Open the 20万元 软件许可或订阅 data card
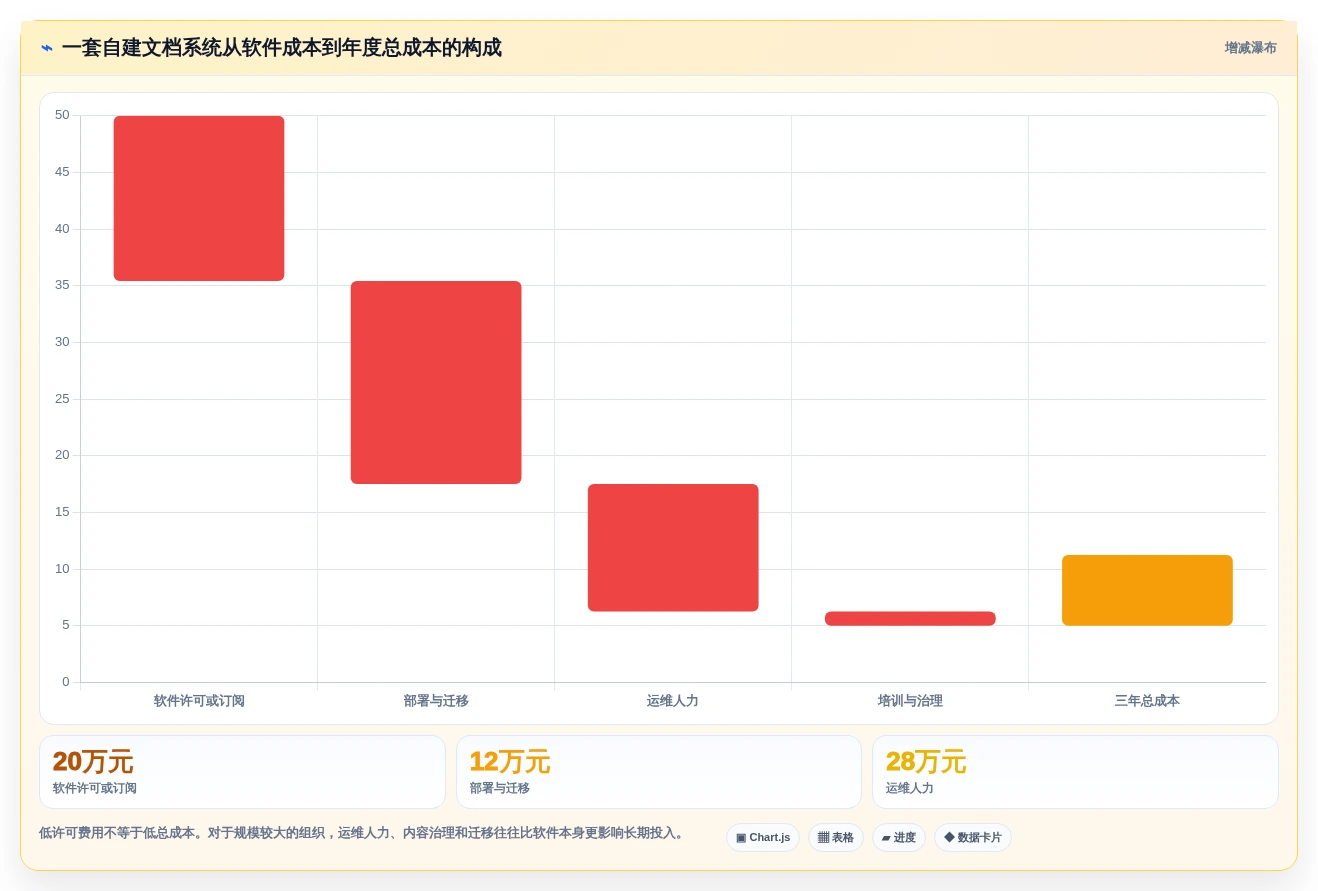The image size is (1318, 891). pyautogui.click(x=242, y=772)
